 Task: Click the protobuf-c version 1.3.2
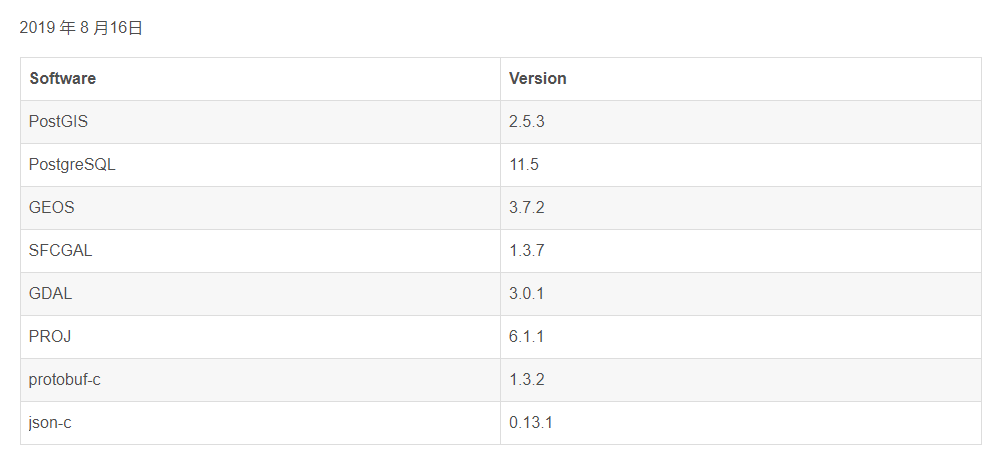(x=526, y=379)
